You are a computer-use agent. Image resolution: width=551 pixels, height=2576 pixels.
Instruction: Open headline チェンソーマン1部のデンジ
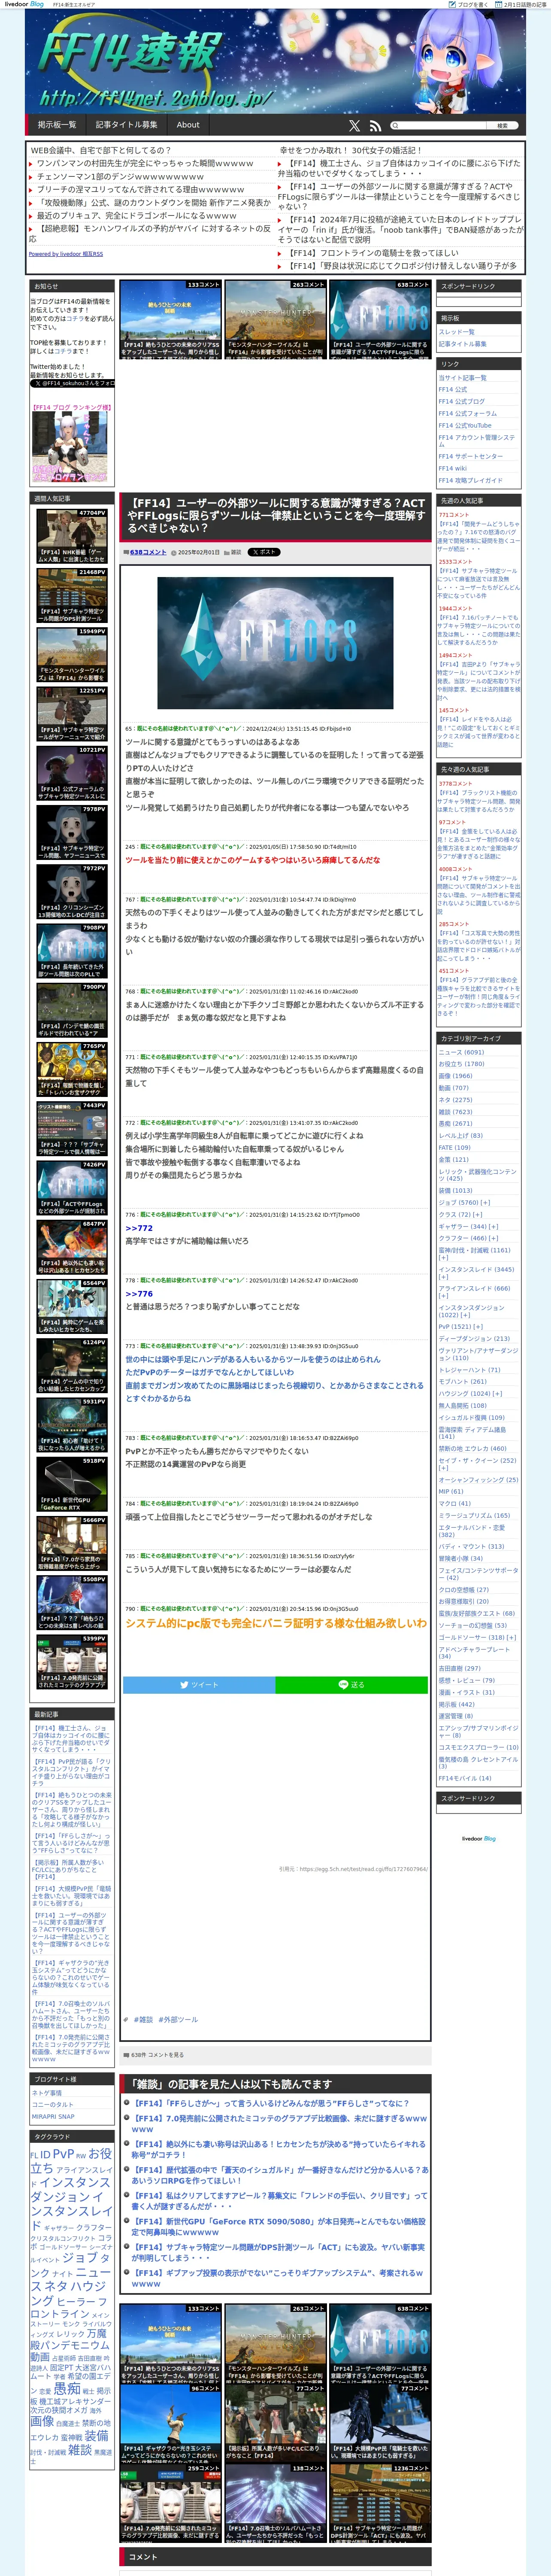tap(120, 176)
